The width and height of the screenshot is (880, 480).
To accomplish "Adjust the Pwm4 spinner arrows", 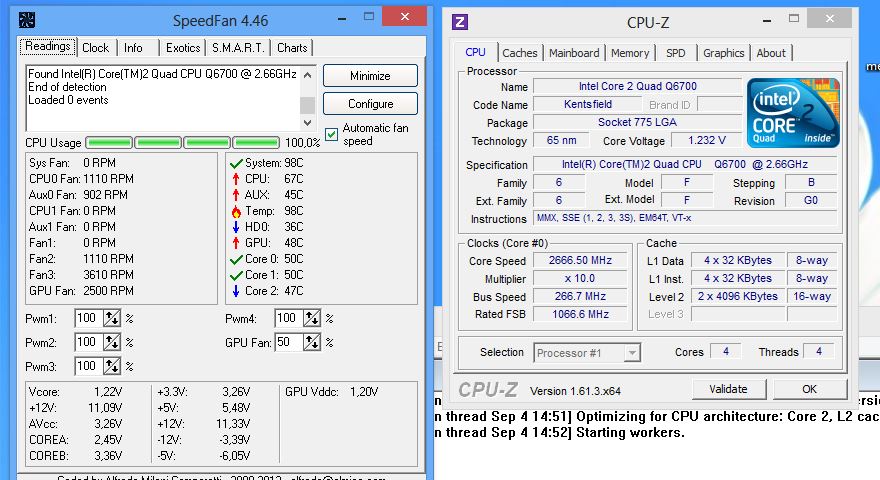I will click(x=311, y=318).
